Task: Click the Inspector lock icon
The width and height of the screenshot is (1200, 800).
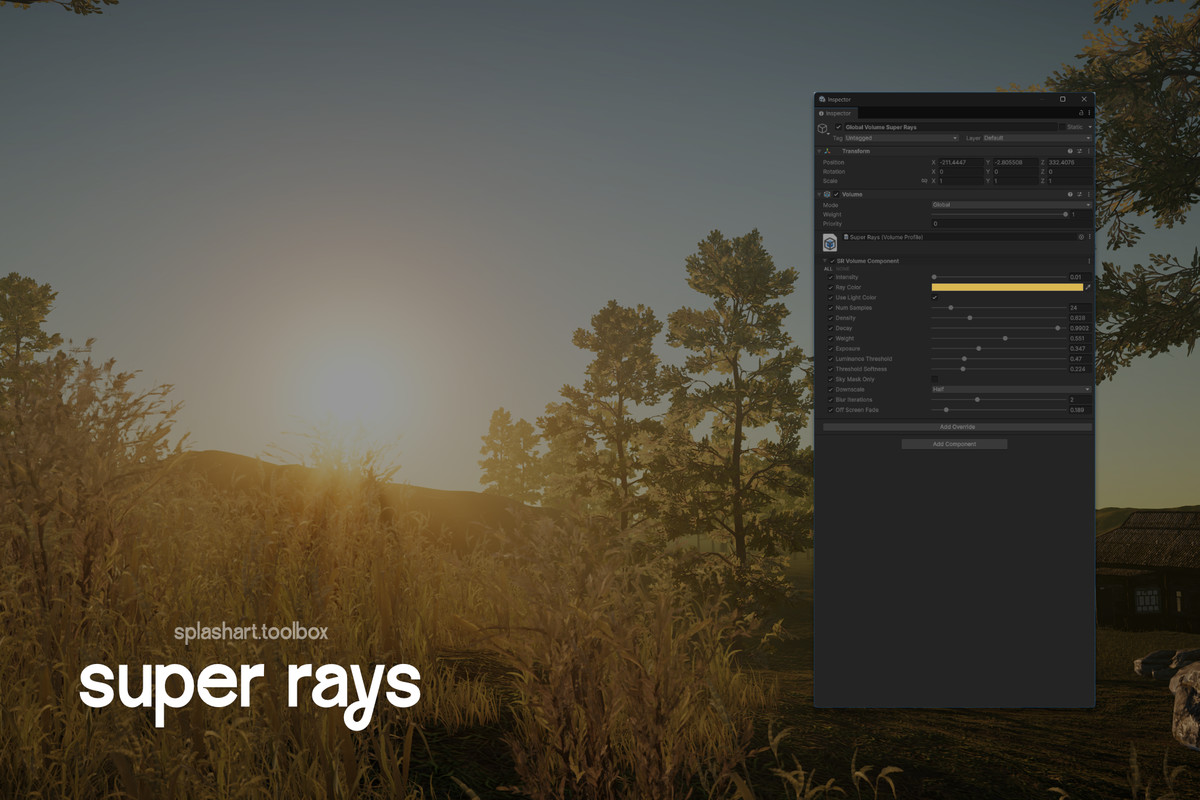Action: [x=1081, y=113]
